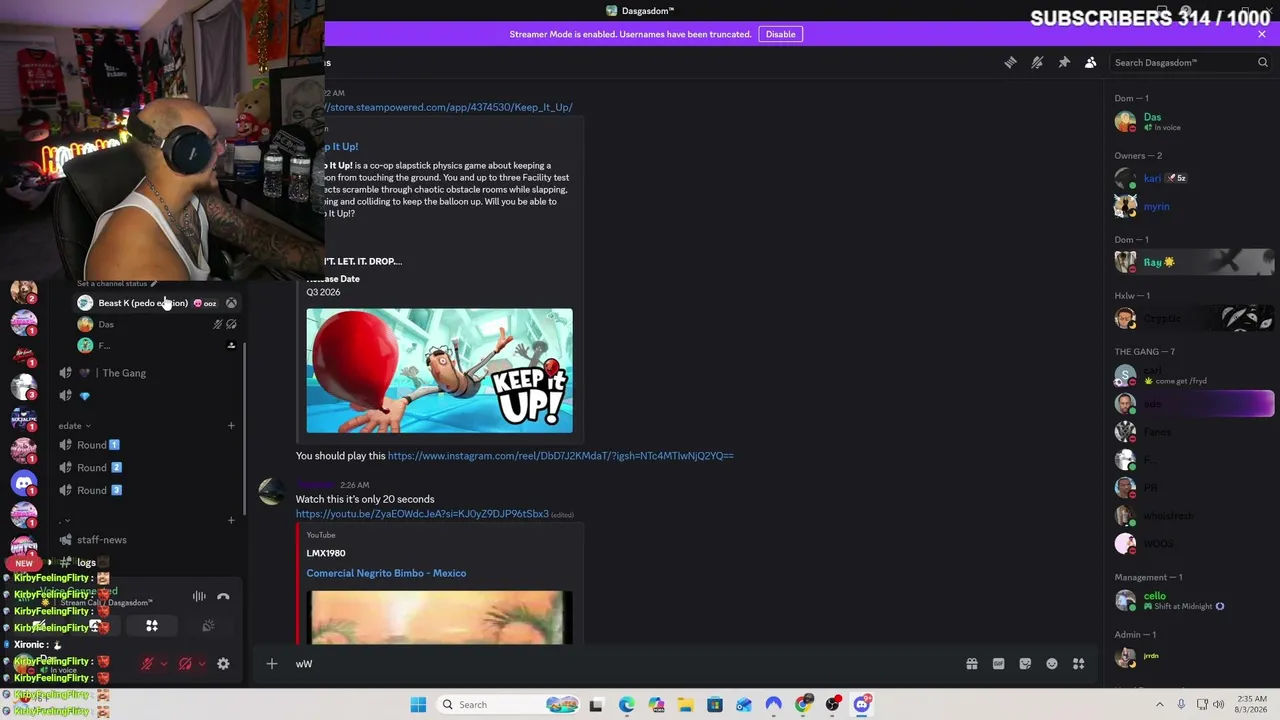
Task: Open the Threads panel in Discord header
Action: 1010,62
